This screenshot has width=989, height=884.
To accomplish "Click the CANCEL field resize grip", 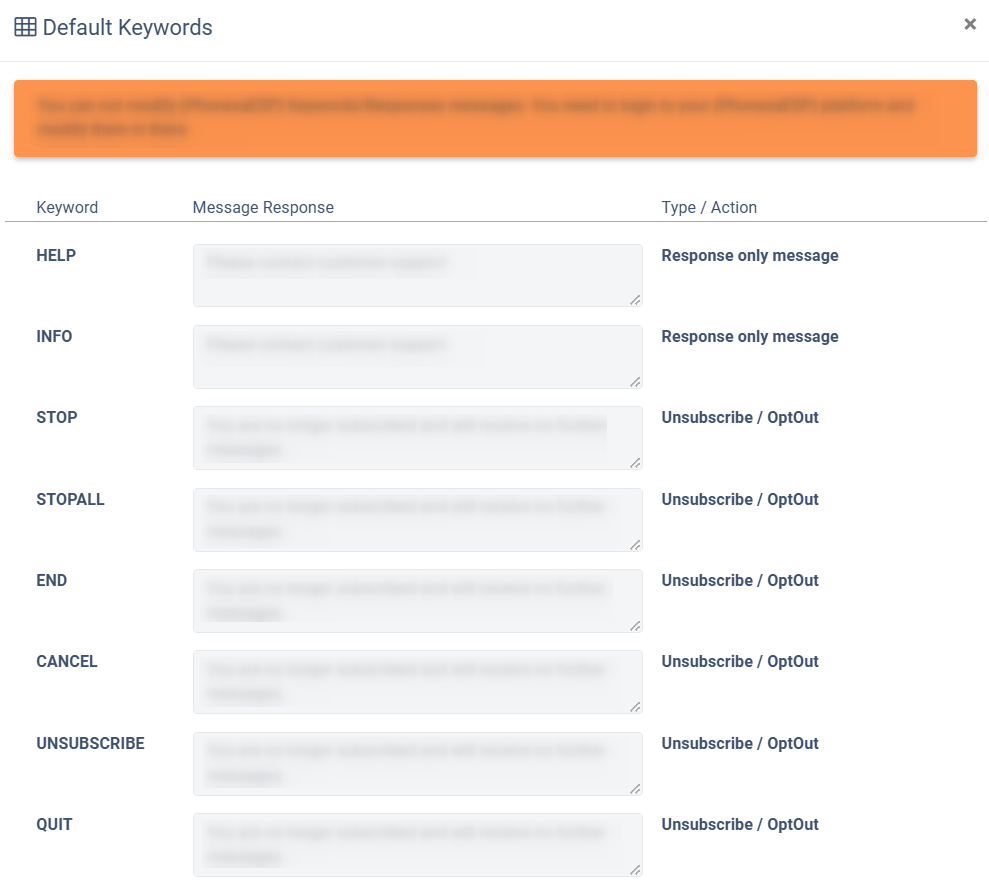I will pyautogui.click(x=635, y=706).
